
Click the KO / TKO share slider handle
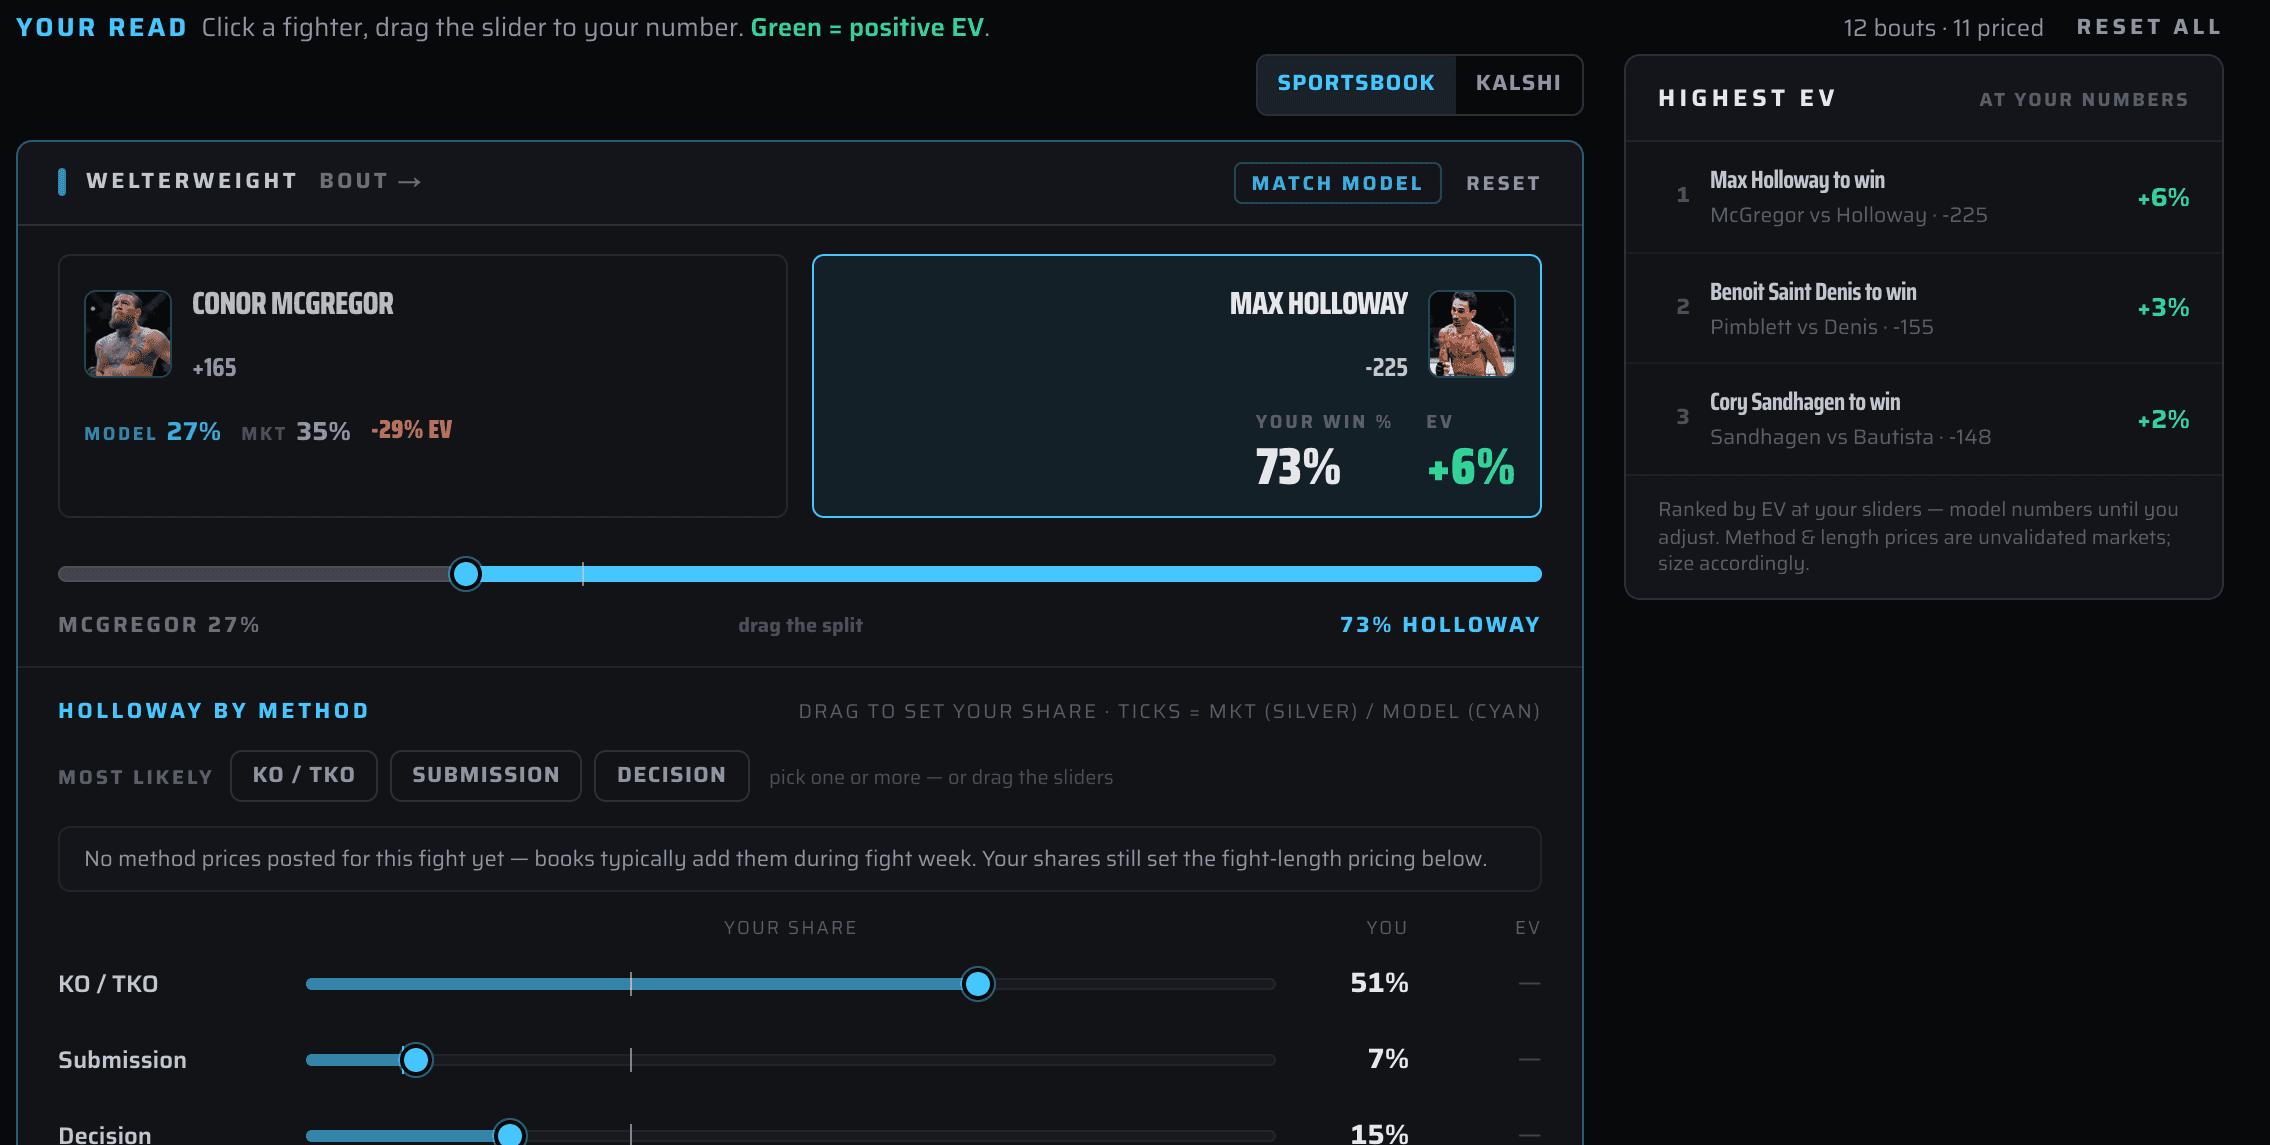pos(978,984)
